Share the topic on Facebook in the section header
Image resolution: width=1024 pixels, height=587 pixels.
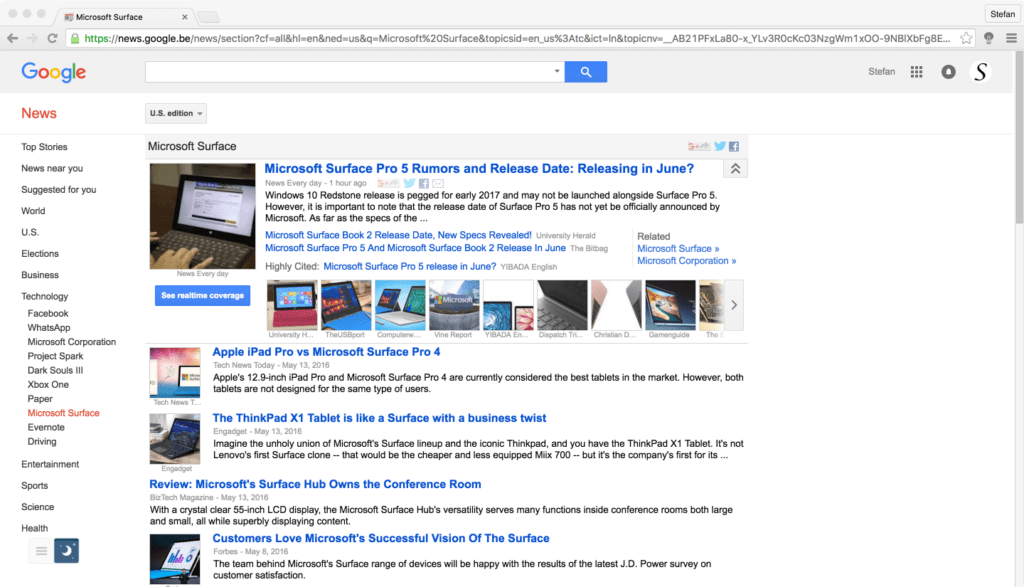tap(733, 147)
